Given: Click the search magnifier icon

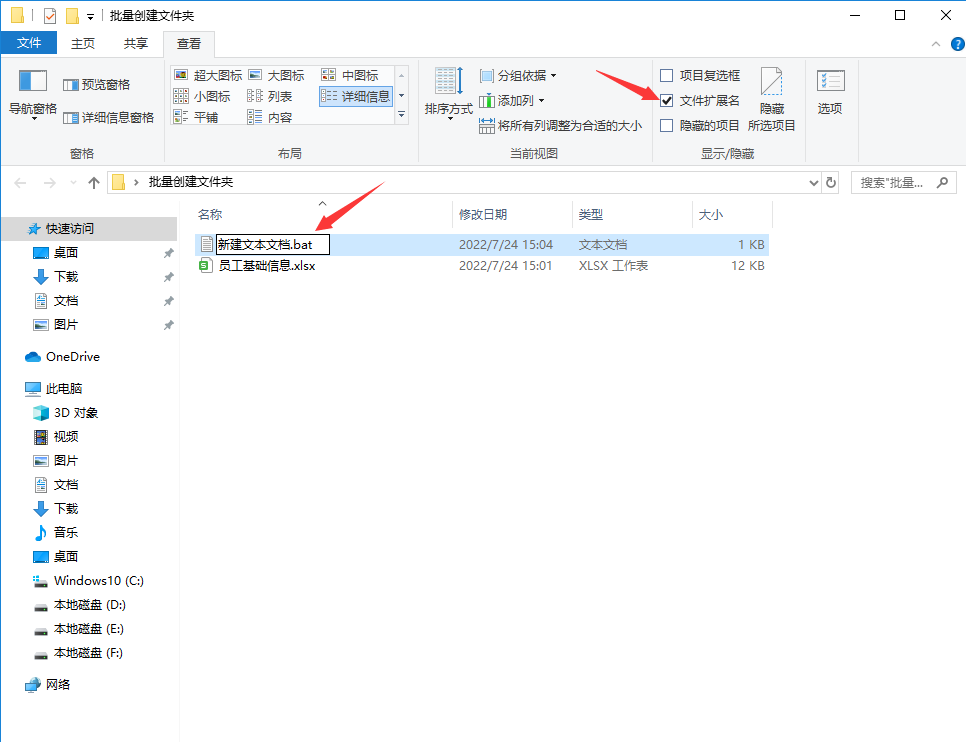Looking at the screenshot, I should pyautogui.click(x=942, y=182).
